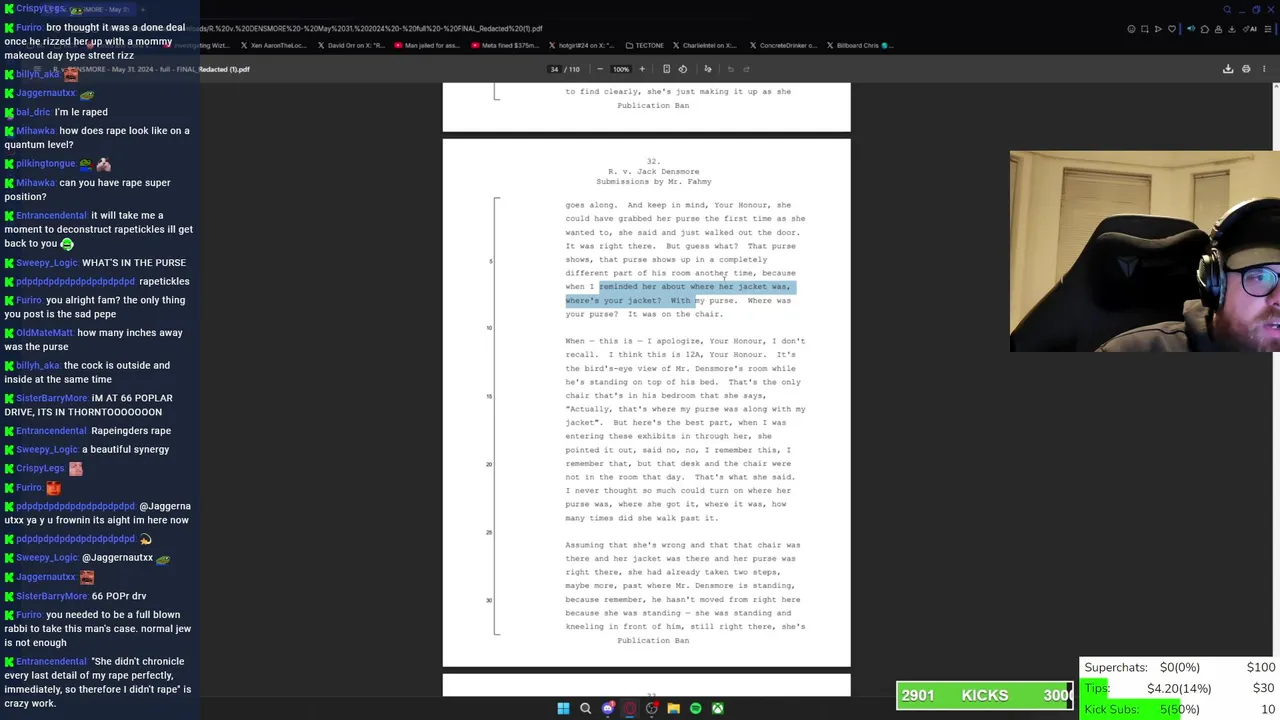The height and width of the screenshot is (720, 1280).
Task: Take a snapshot with the browser capture icon
Action: 1145,29
